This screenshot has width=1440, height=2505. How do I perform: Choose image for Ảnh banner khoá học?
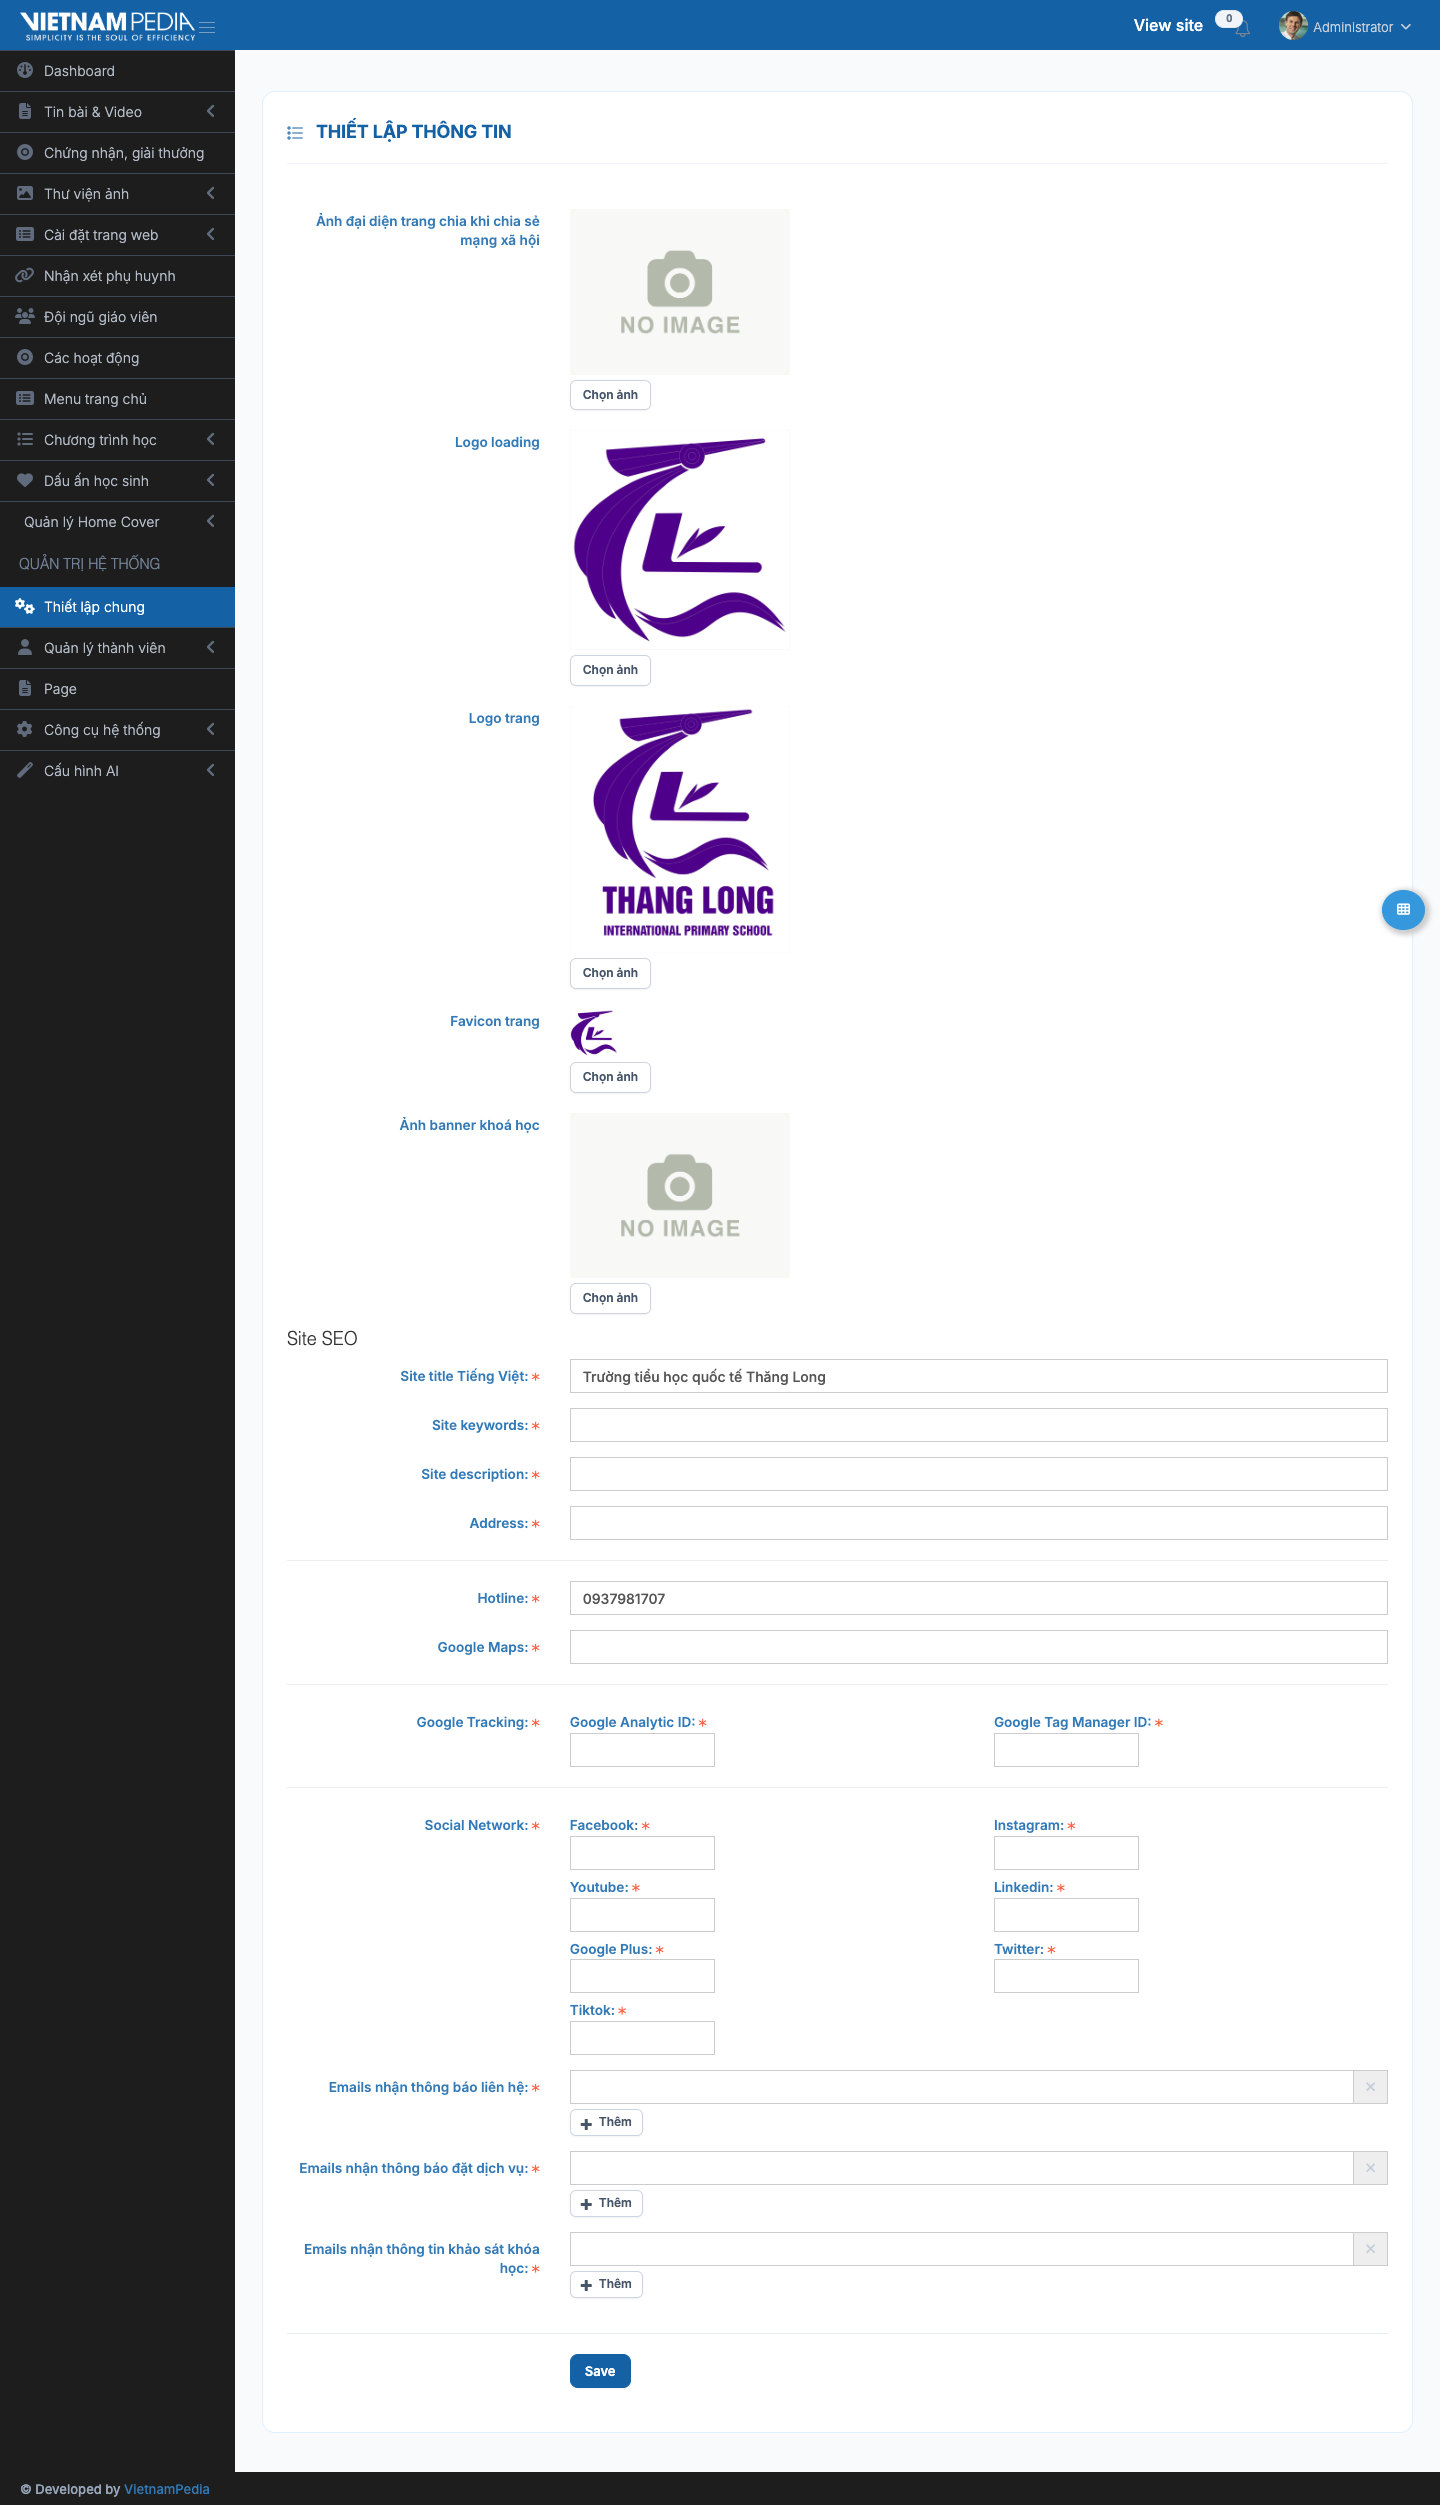(610, 1298)
